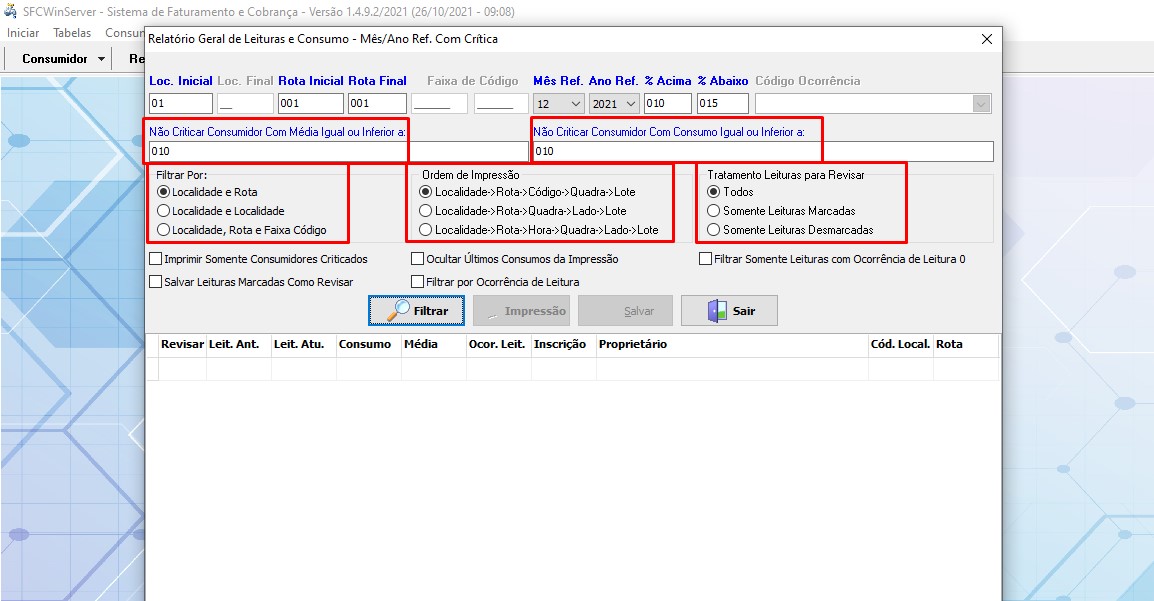Choose Somente Leituras Marcadas radio option
The height and width of the screenshot is (601, 1154).
click(713, 211)
